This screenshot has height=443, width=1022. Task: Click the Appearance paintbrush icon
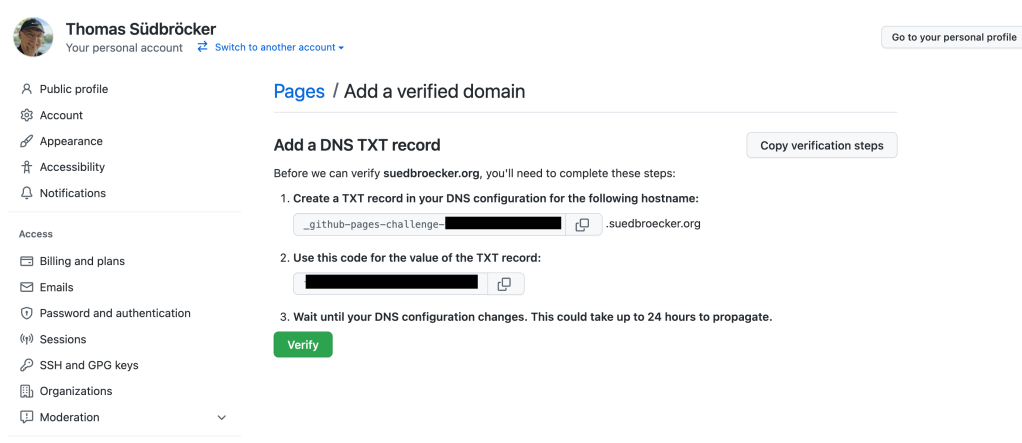click(27, 141)
